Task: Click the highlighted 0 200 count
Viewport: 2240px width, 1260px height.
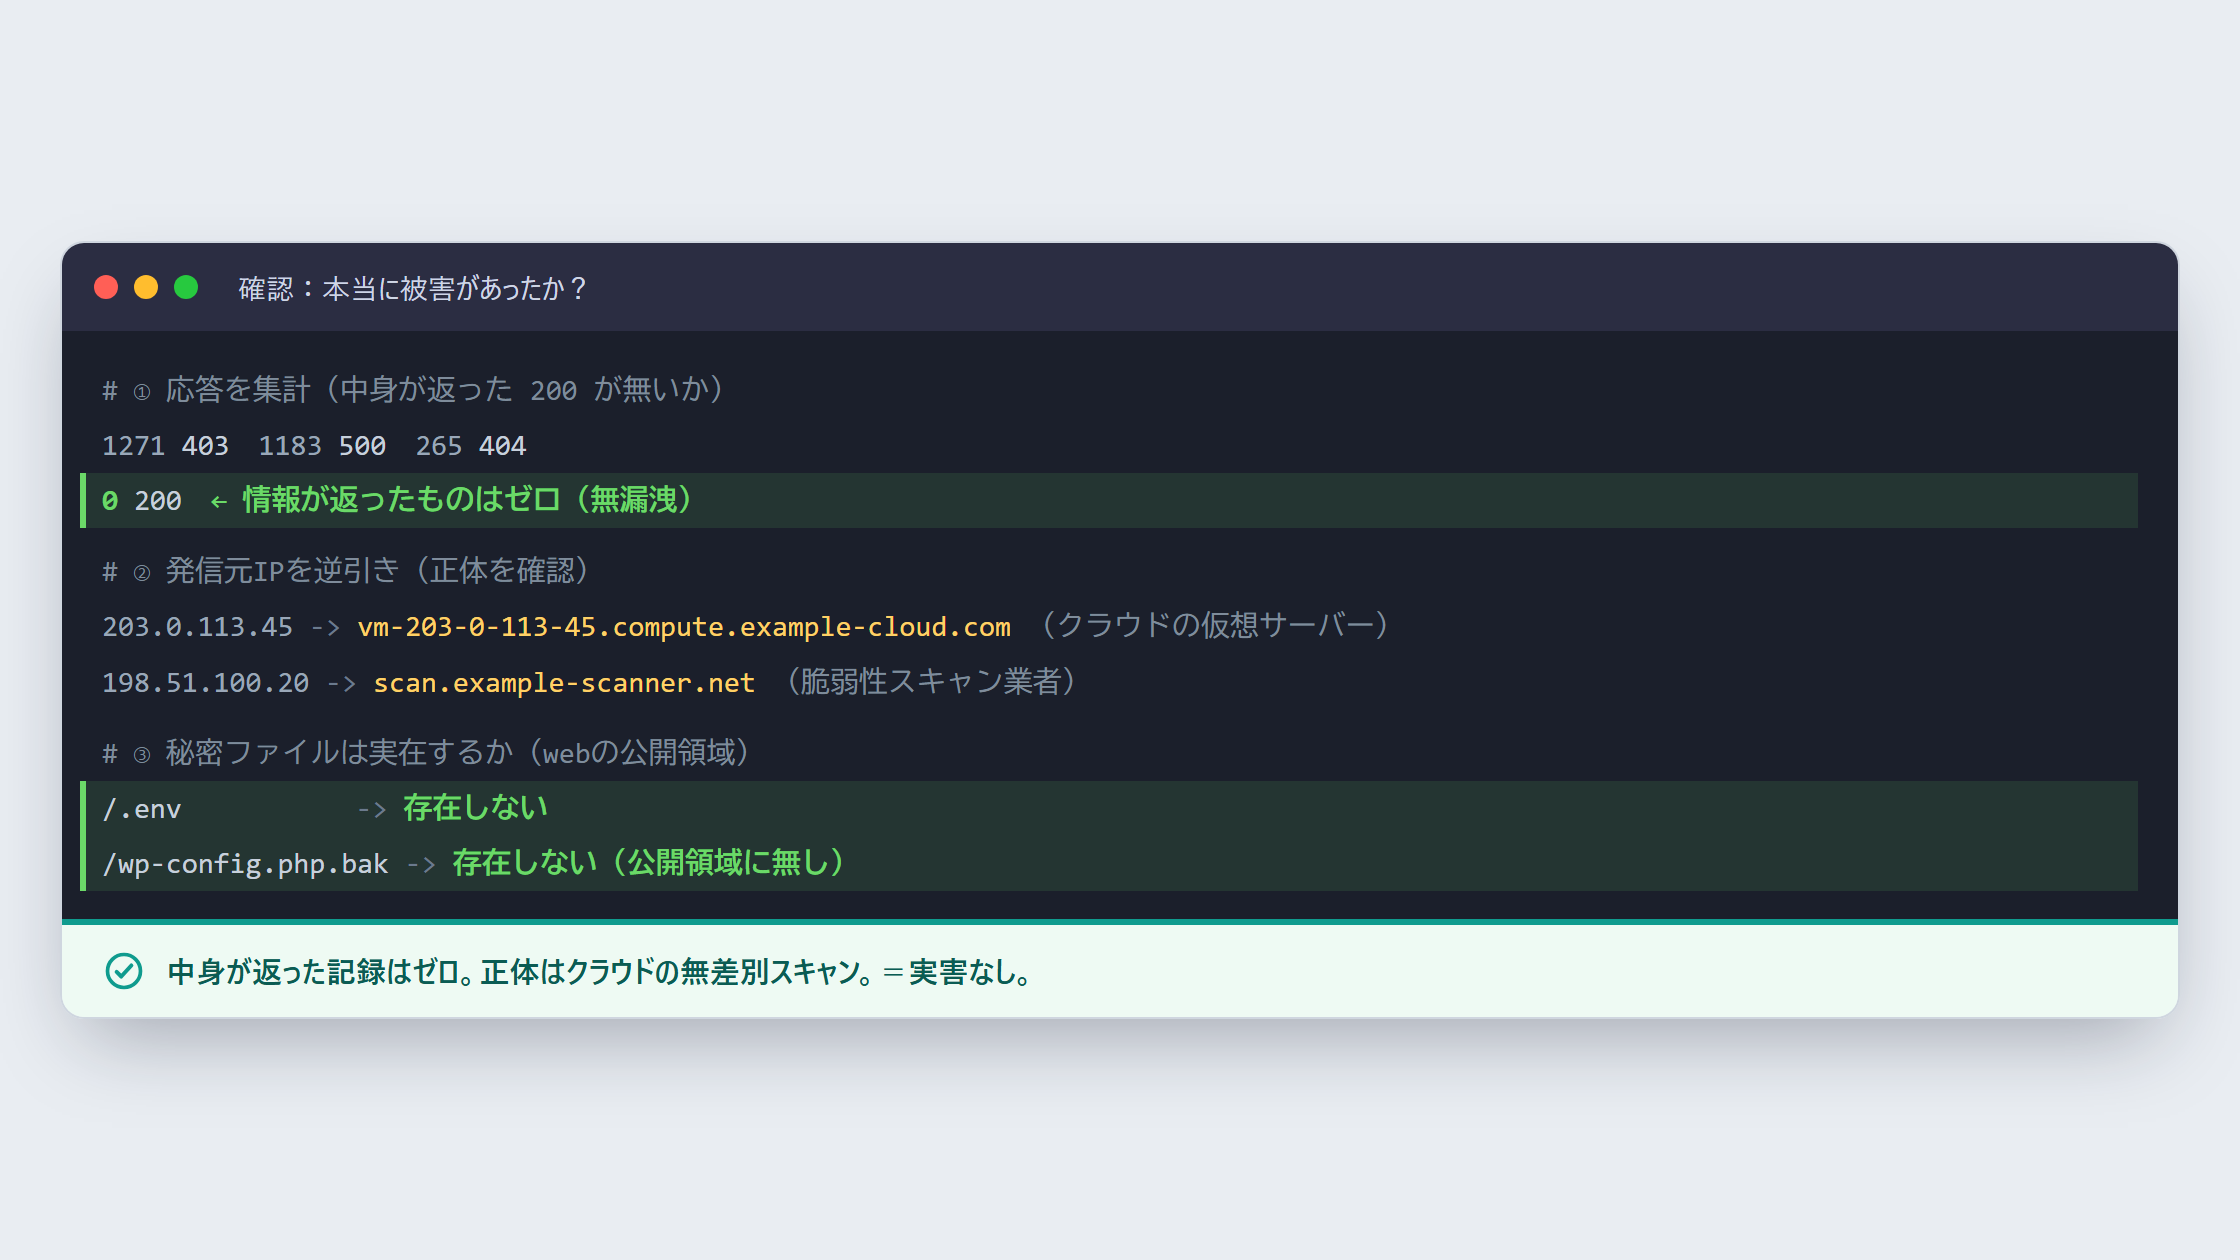Action: point(142,501)
